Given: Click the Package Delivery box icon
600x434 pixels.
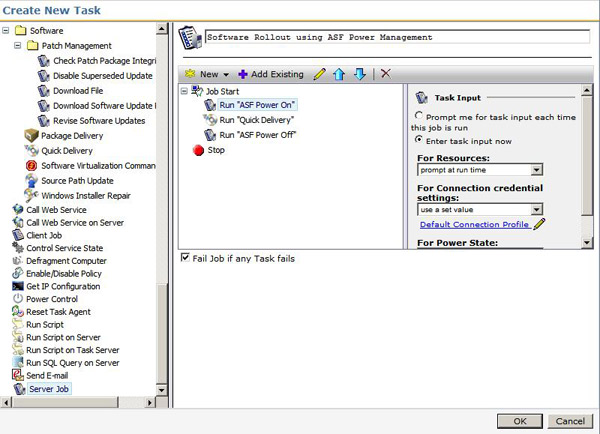Looking at the screenshot, I should point(31,135).
